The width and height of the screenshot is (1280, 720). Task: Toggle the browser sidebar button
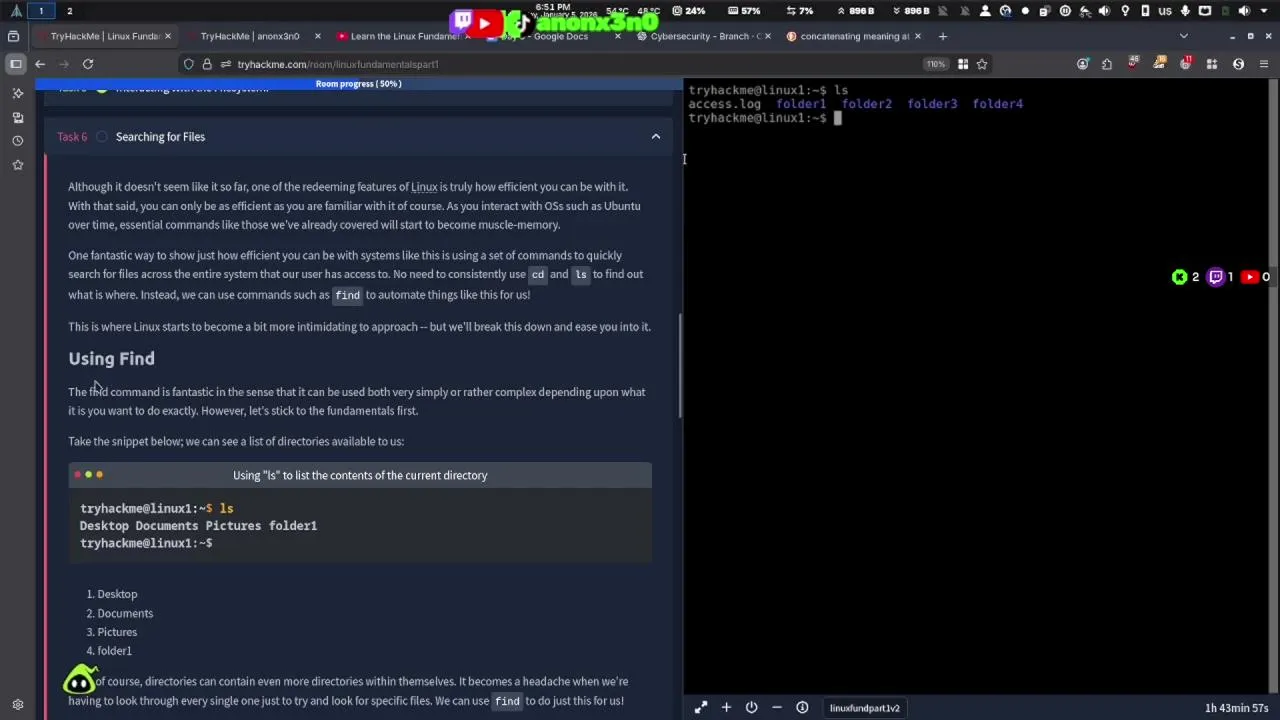[16, 64]
